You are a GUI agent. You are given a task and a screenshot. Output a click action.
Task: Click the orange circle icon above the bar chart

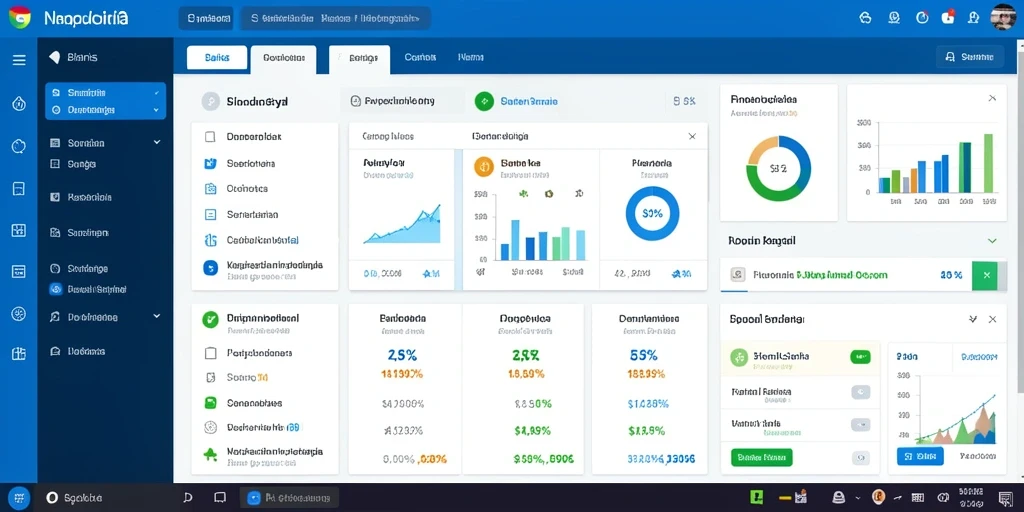pos(483,167)
